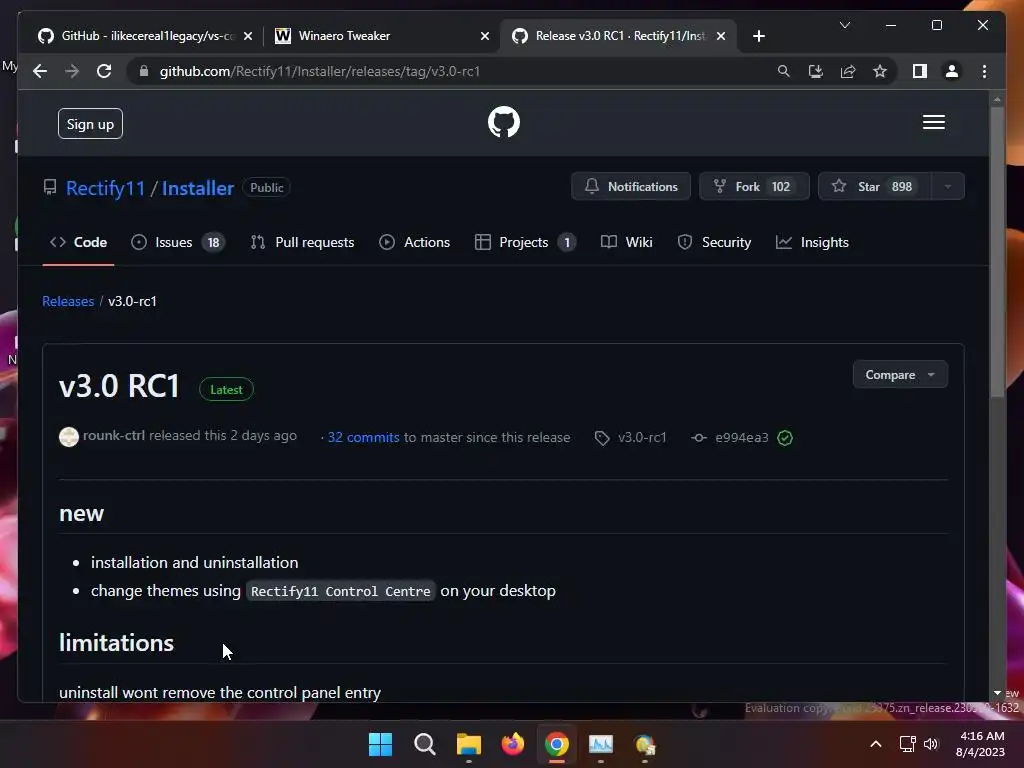Click the scrollbar down arrow
The width and height of the screenshot is (1024, 768).
tap(997, 693)
